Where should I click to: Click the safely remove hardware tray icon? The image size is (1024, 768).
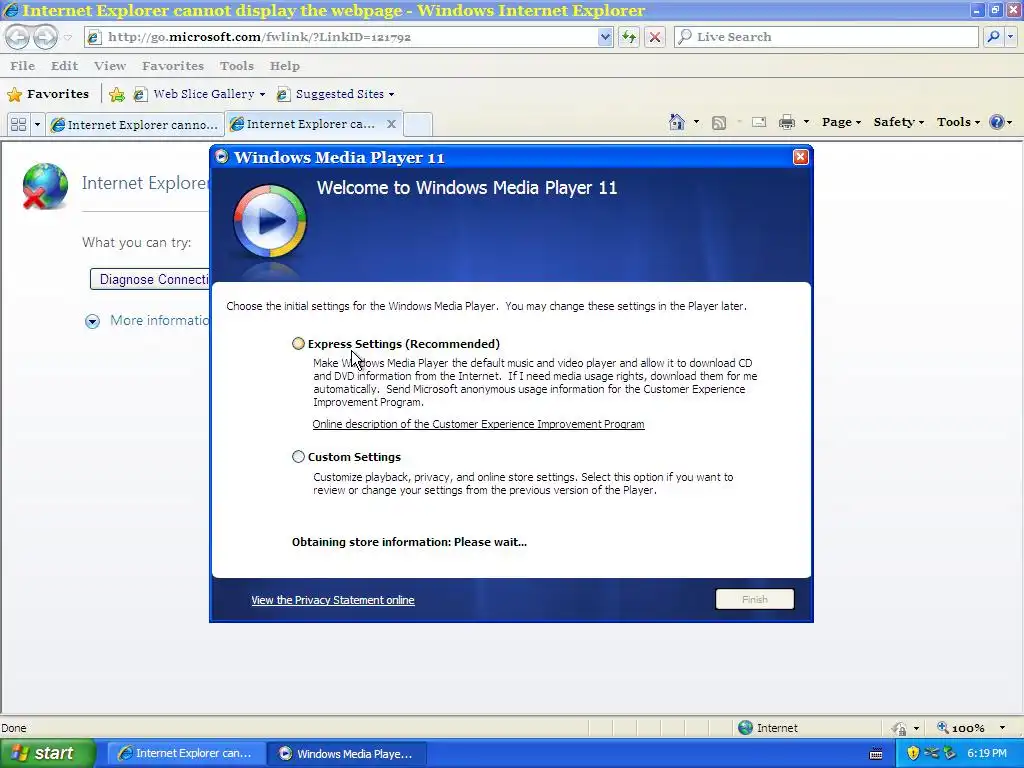pyautogui.click(x=950, y=753)
